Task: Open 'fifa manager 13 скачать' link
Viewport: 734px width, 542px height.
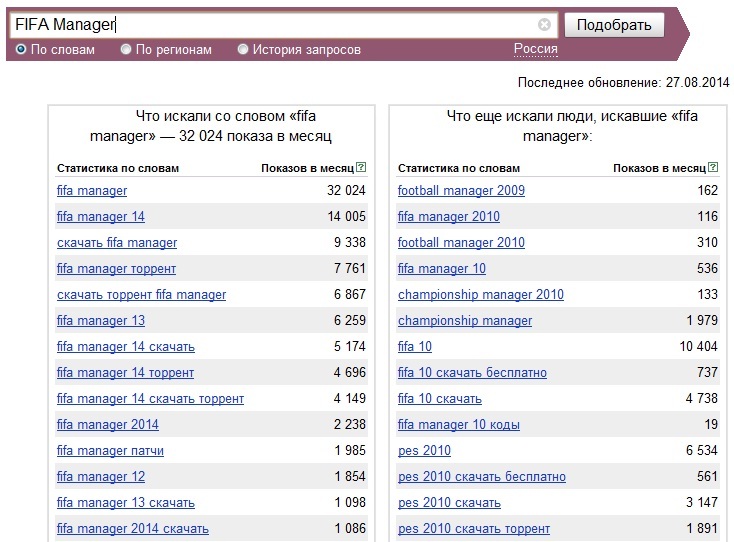Action: pos(126,503)
